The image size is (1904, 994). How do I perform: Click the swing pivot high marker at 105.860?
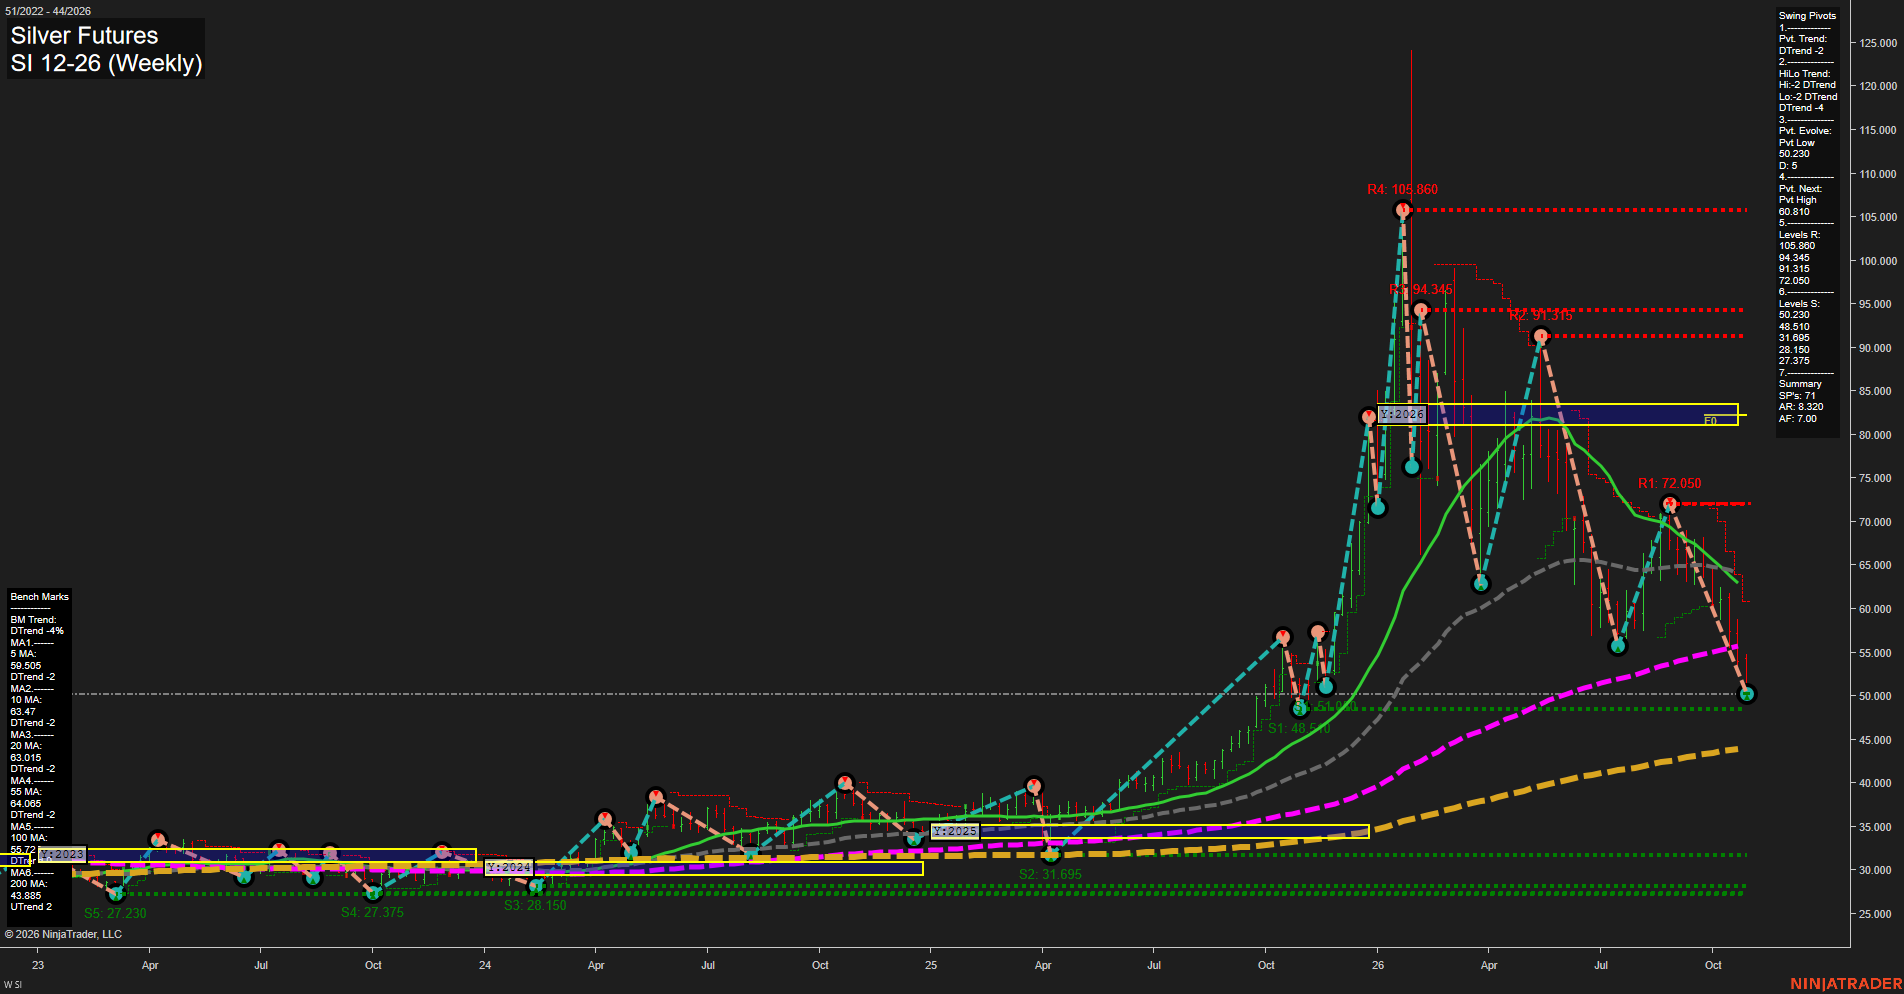[x=1402, y=209]
